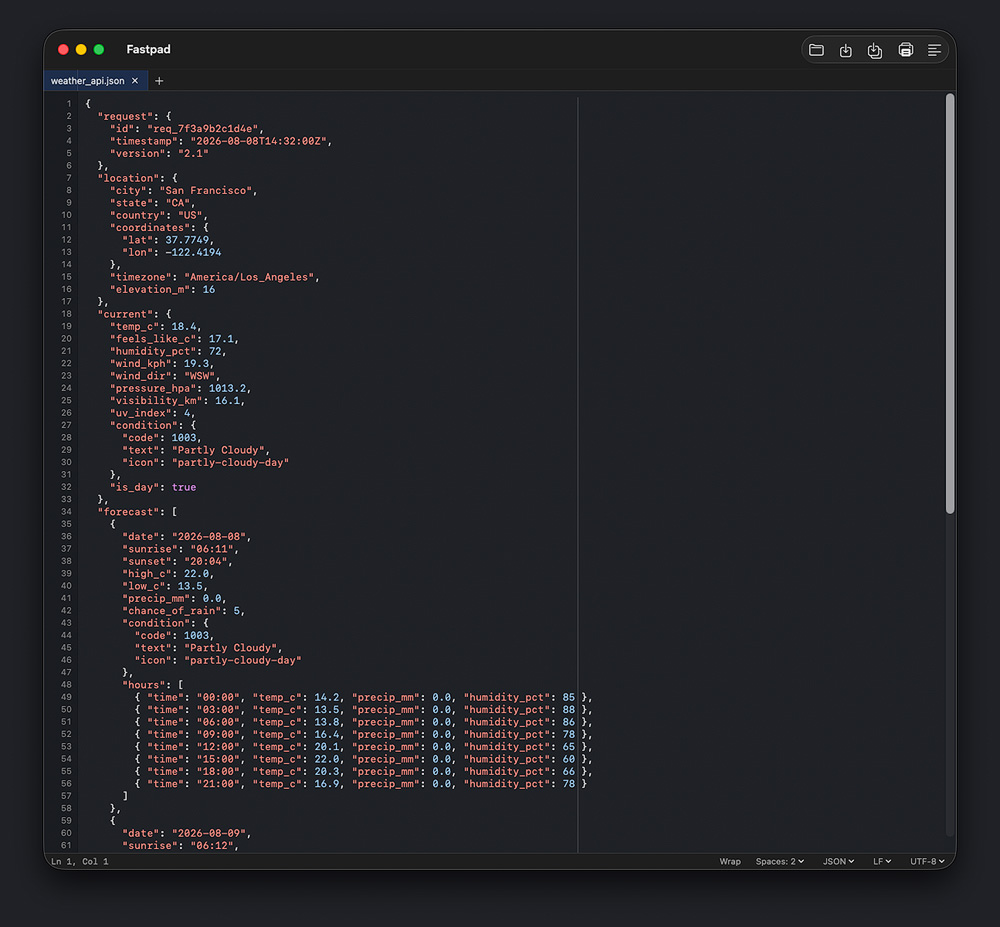The height and width of the screenshot is (927, 1000).
Task: Click the humidity value 88 on line 50
Action: (569, 710)
